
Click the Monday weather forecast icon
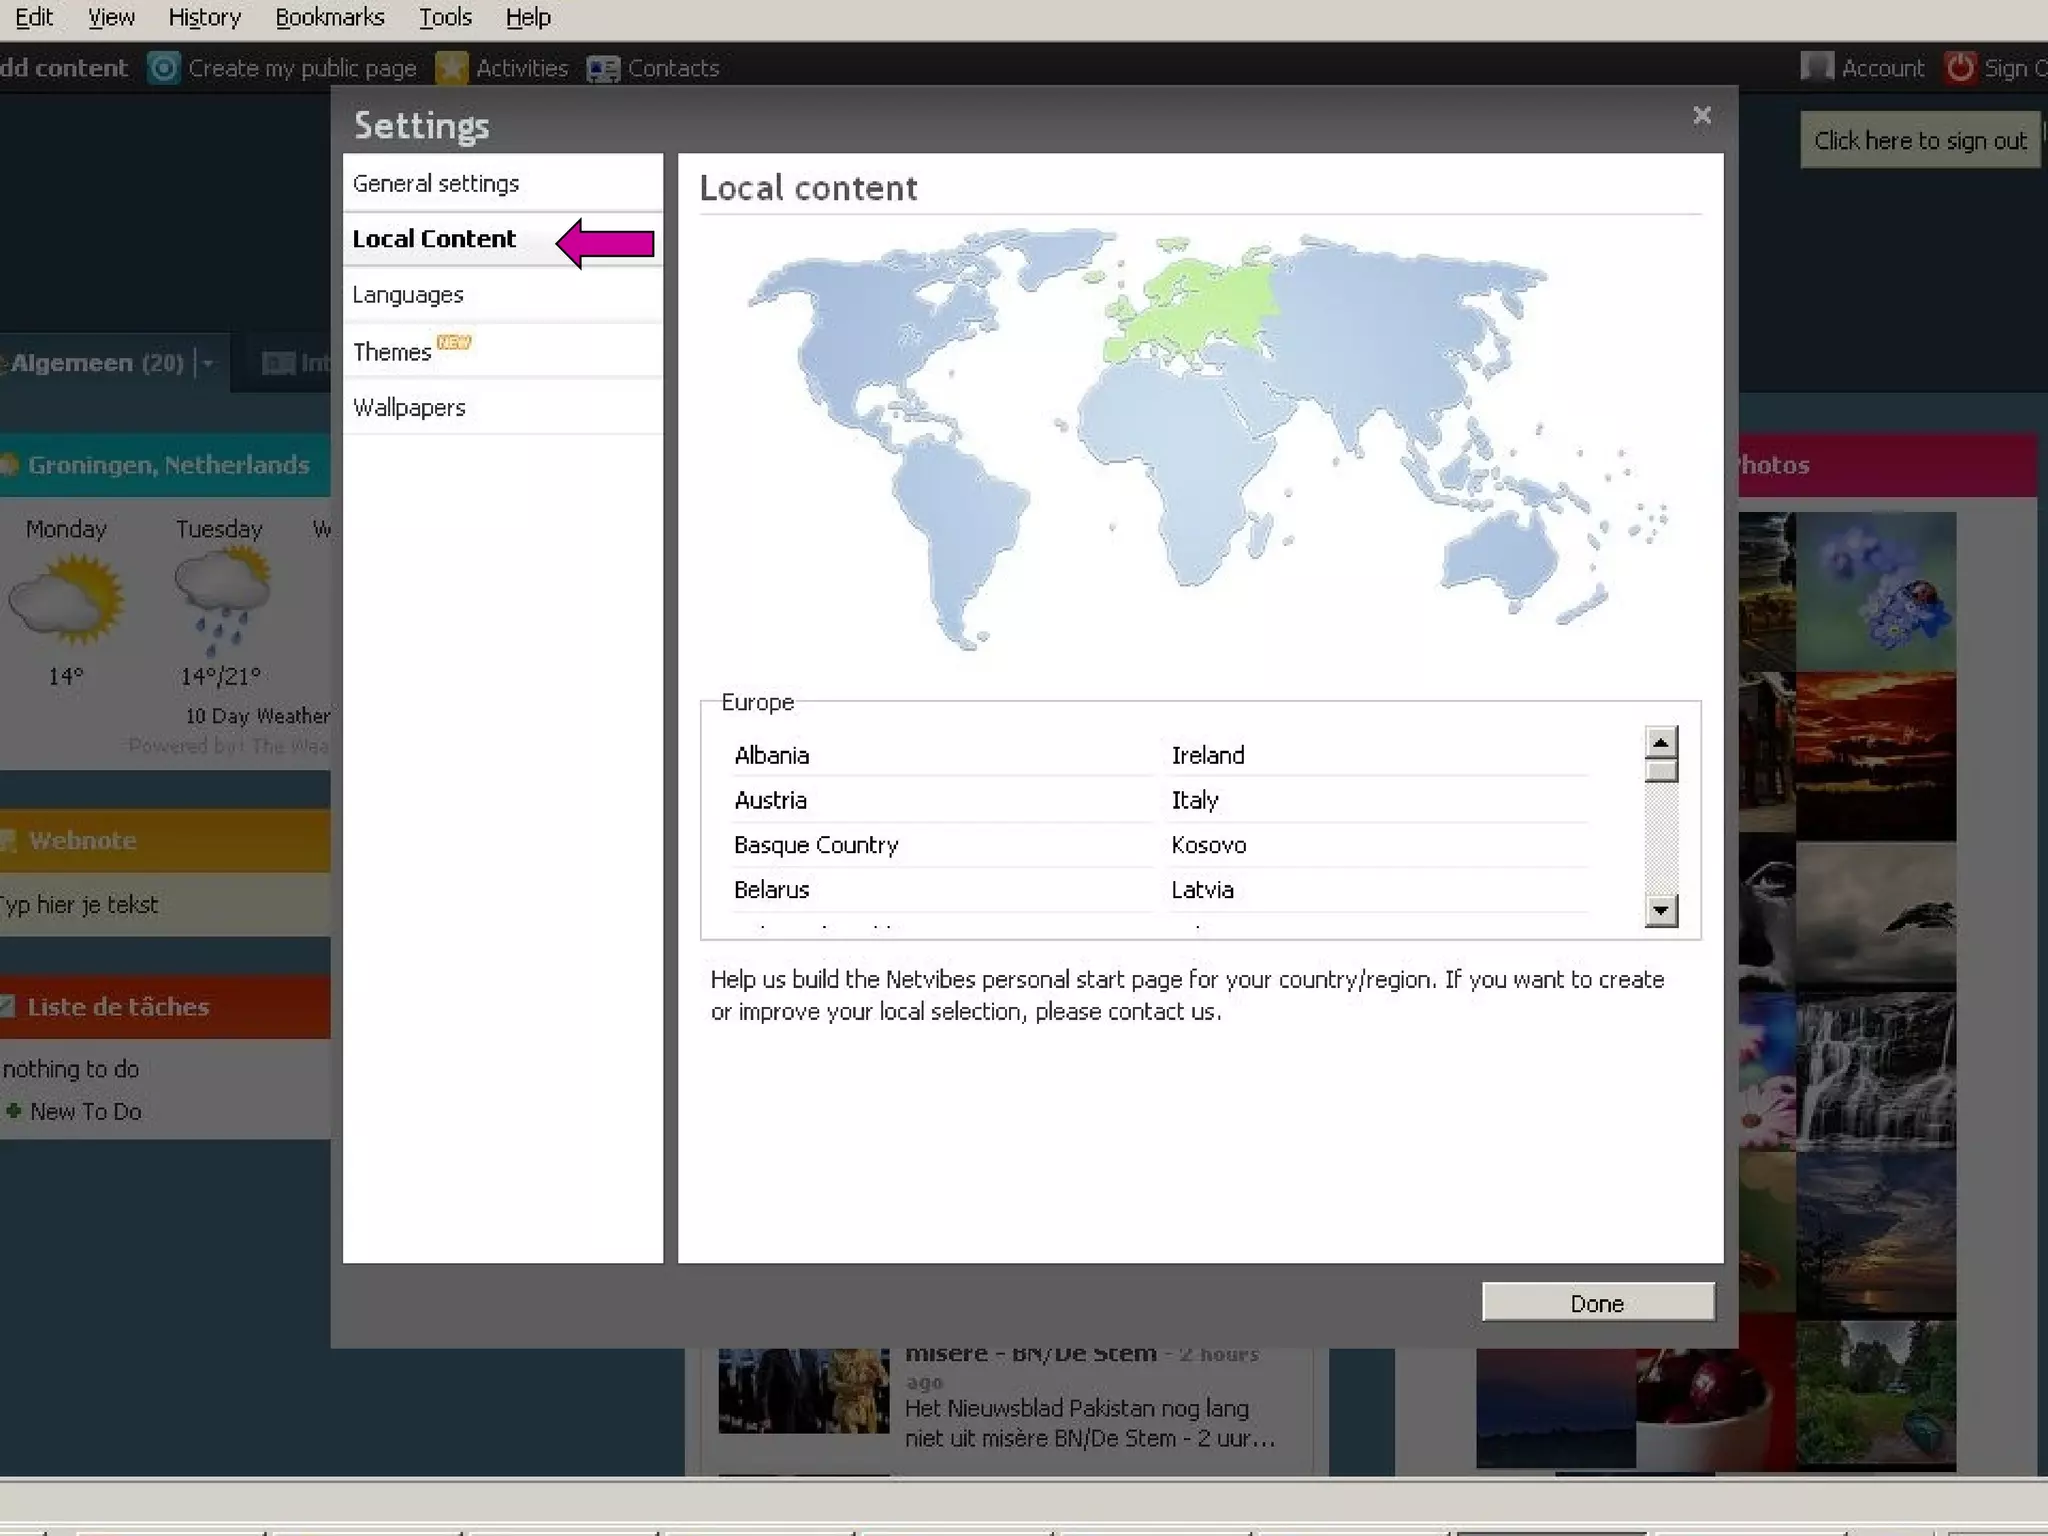point(66,600)
